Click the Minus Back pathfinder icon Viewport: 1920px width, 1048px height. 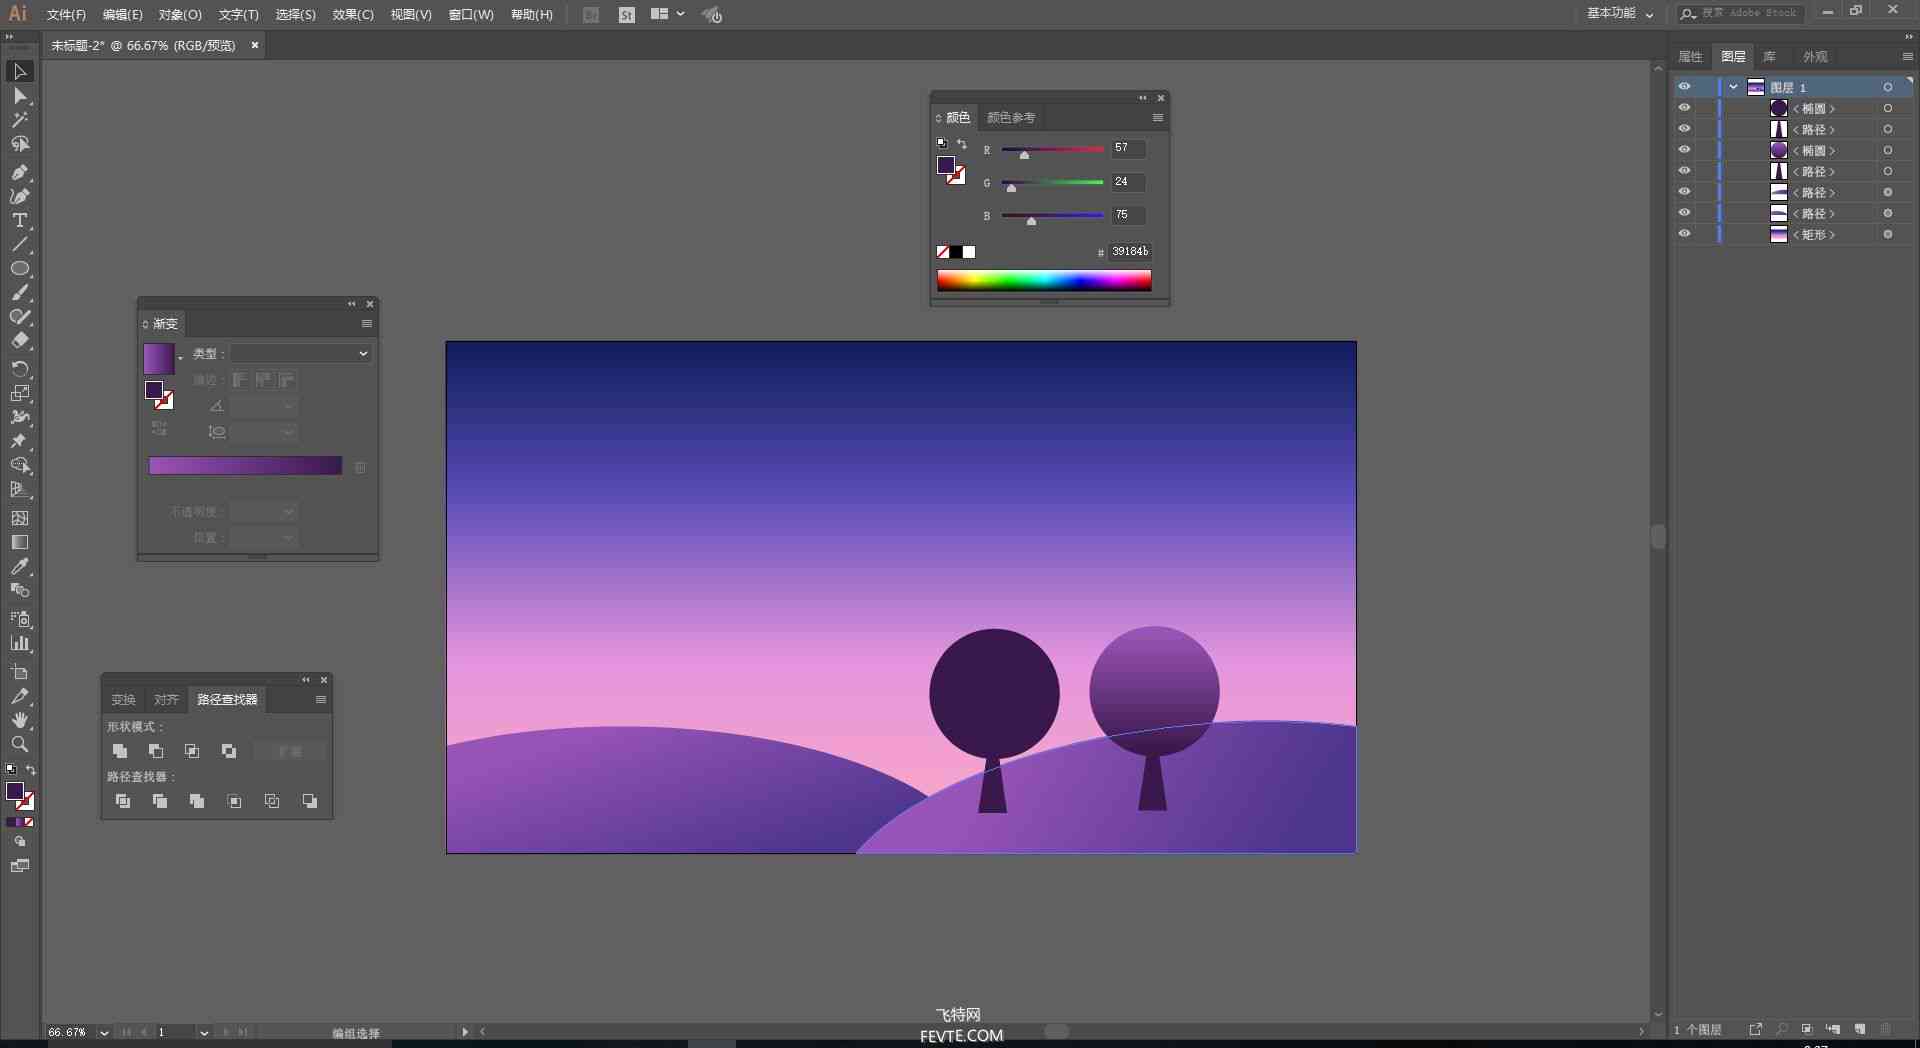coord(310,801)
